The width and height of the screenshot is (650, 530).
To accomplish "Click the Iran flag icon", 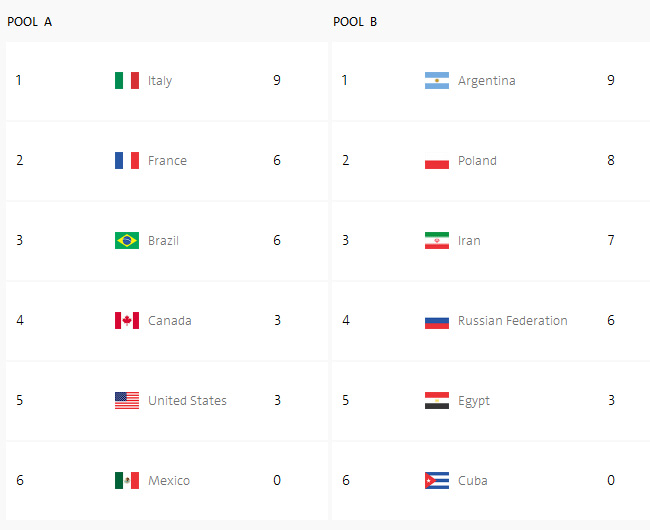I will pos(437,240).
